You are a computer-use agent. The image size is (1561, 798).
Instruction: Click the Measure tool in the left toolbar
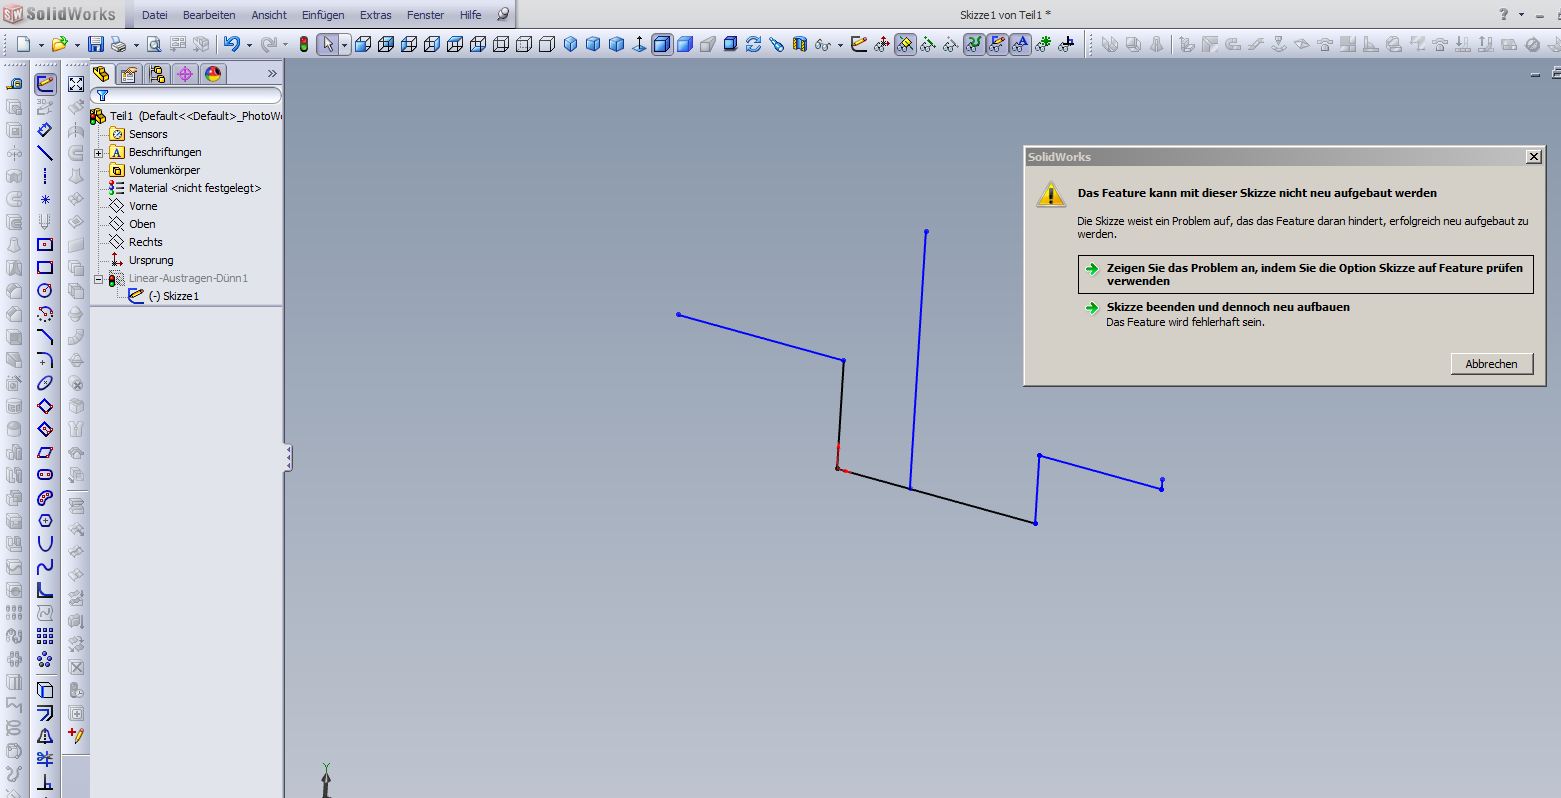coord(15,85)
